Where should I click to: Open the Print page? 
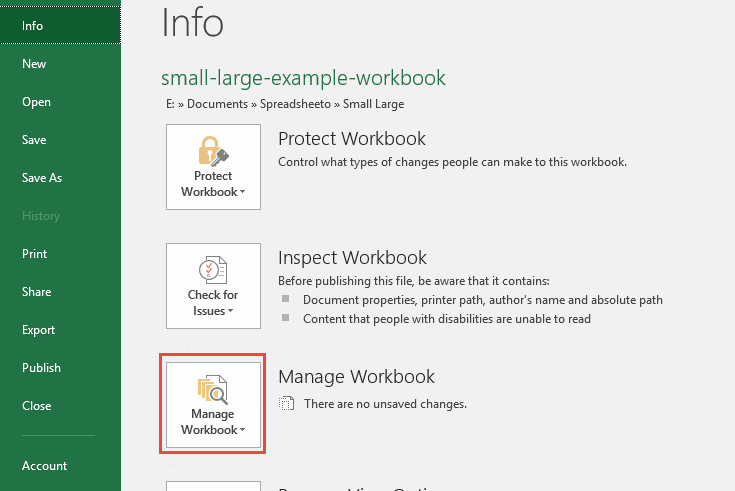tap(34, 254)
